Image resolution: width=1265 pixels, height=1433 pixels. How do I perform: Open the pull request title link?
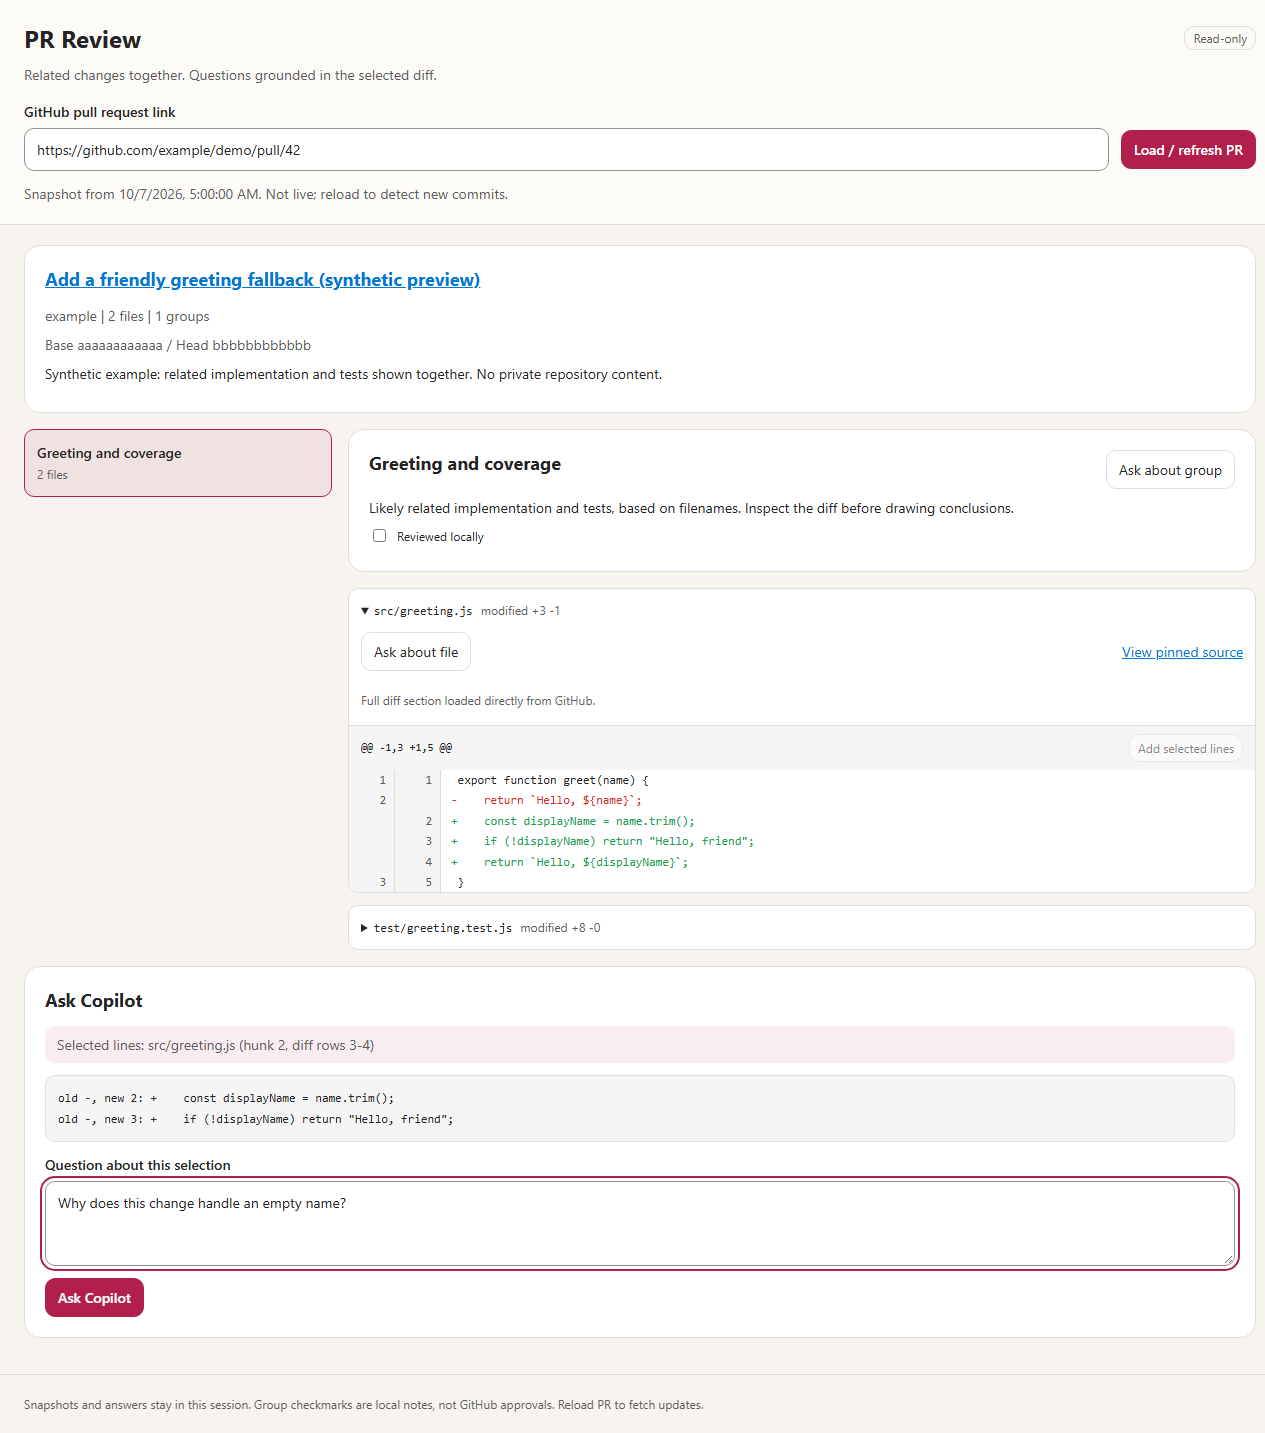(x=262, y=280)
